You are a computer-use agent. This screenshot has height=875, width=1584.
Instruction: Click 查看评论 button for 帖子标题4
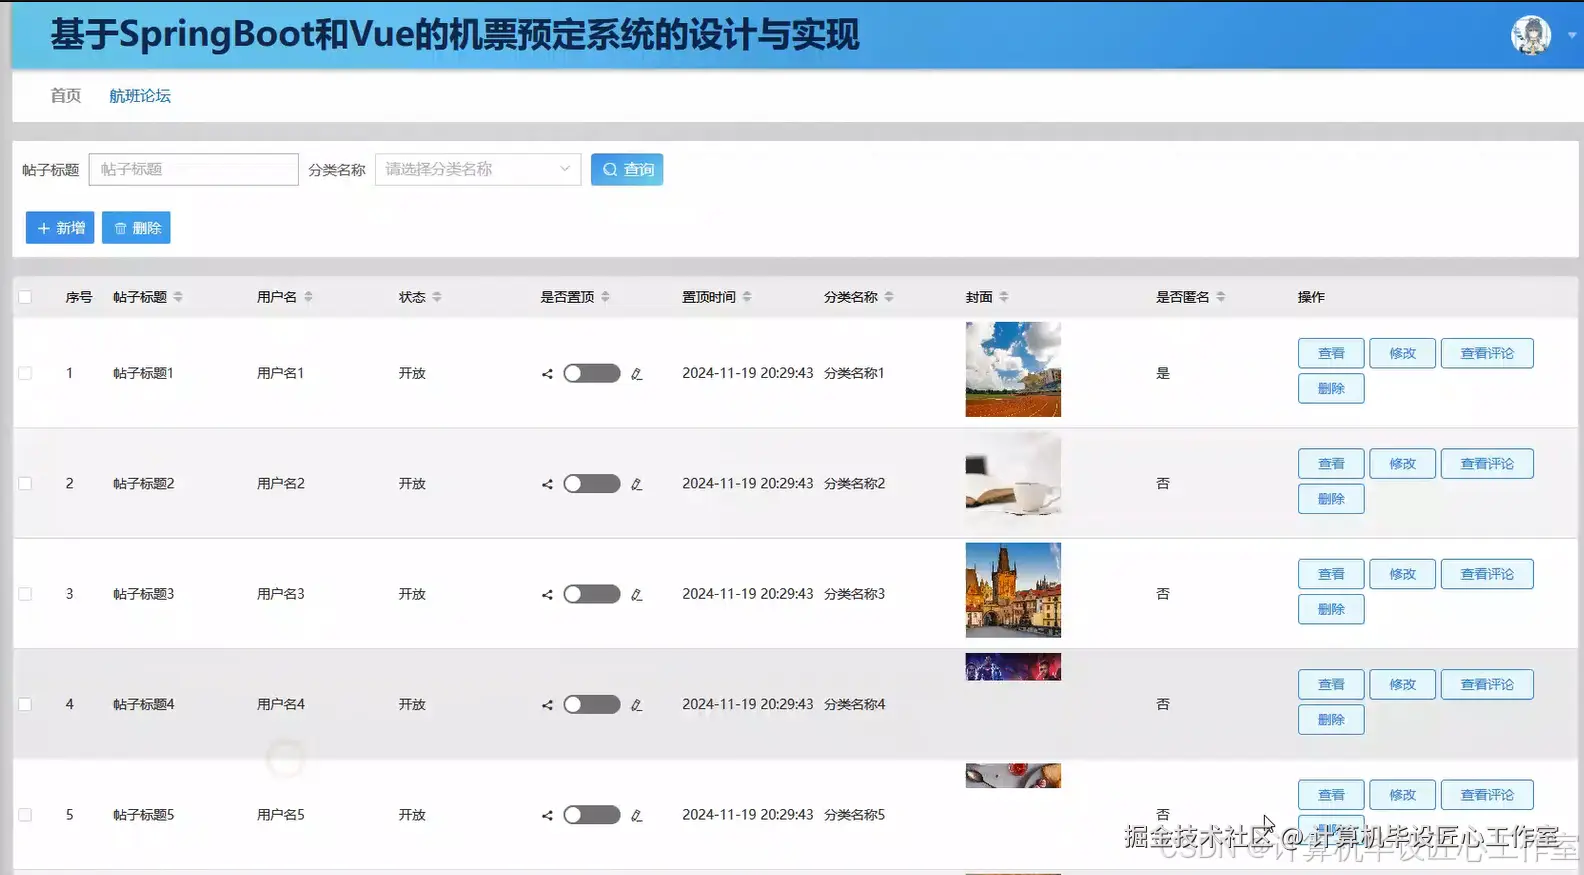tap(1487, 685)
